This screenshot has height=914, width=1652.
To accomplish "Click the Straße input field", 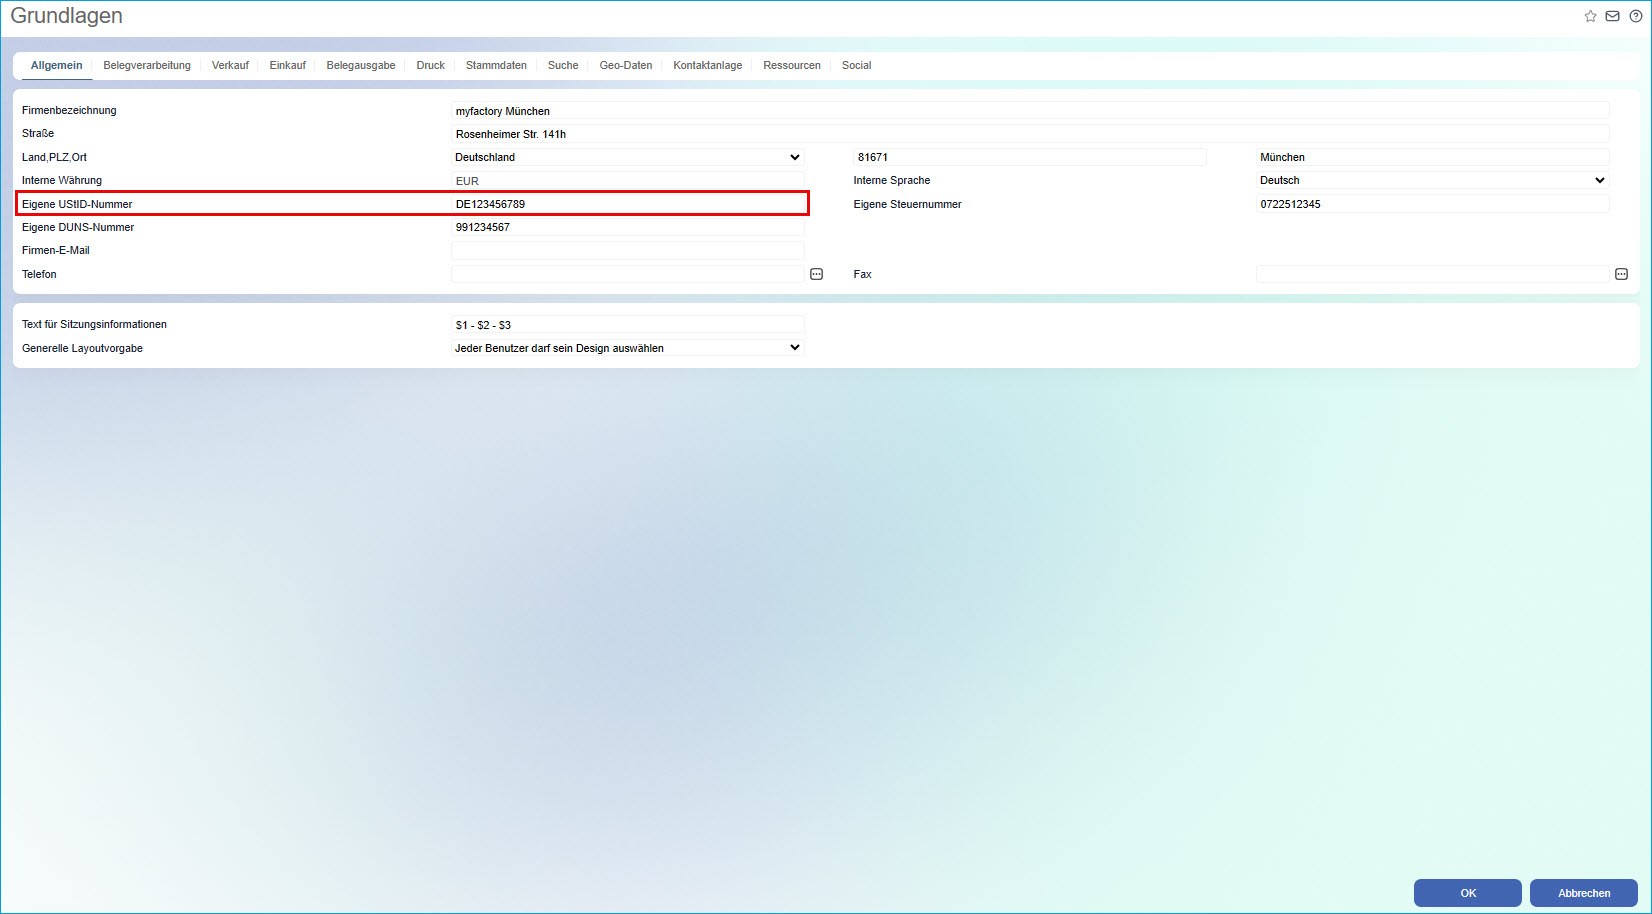I will pos(1031,134).
